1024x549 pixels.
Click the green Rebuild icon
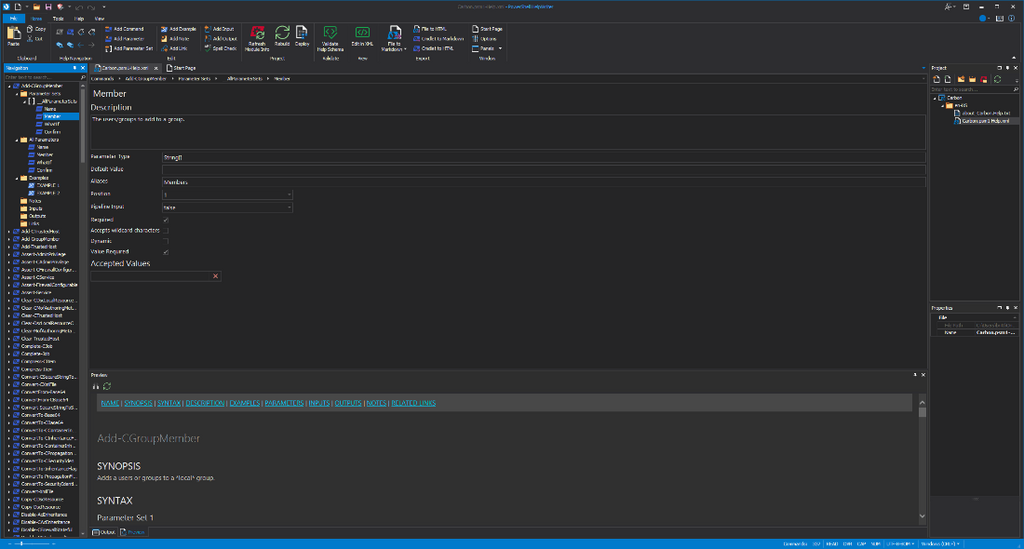coord(282,32)
